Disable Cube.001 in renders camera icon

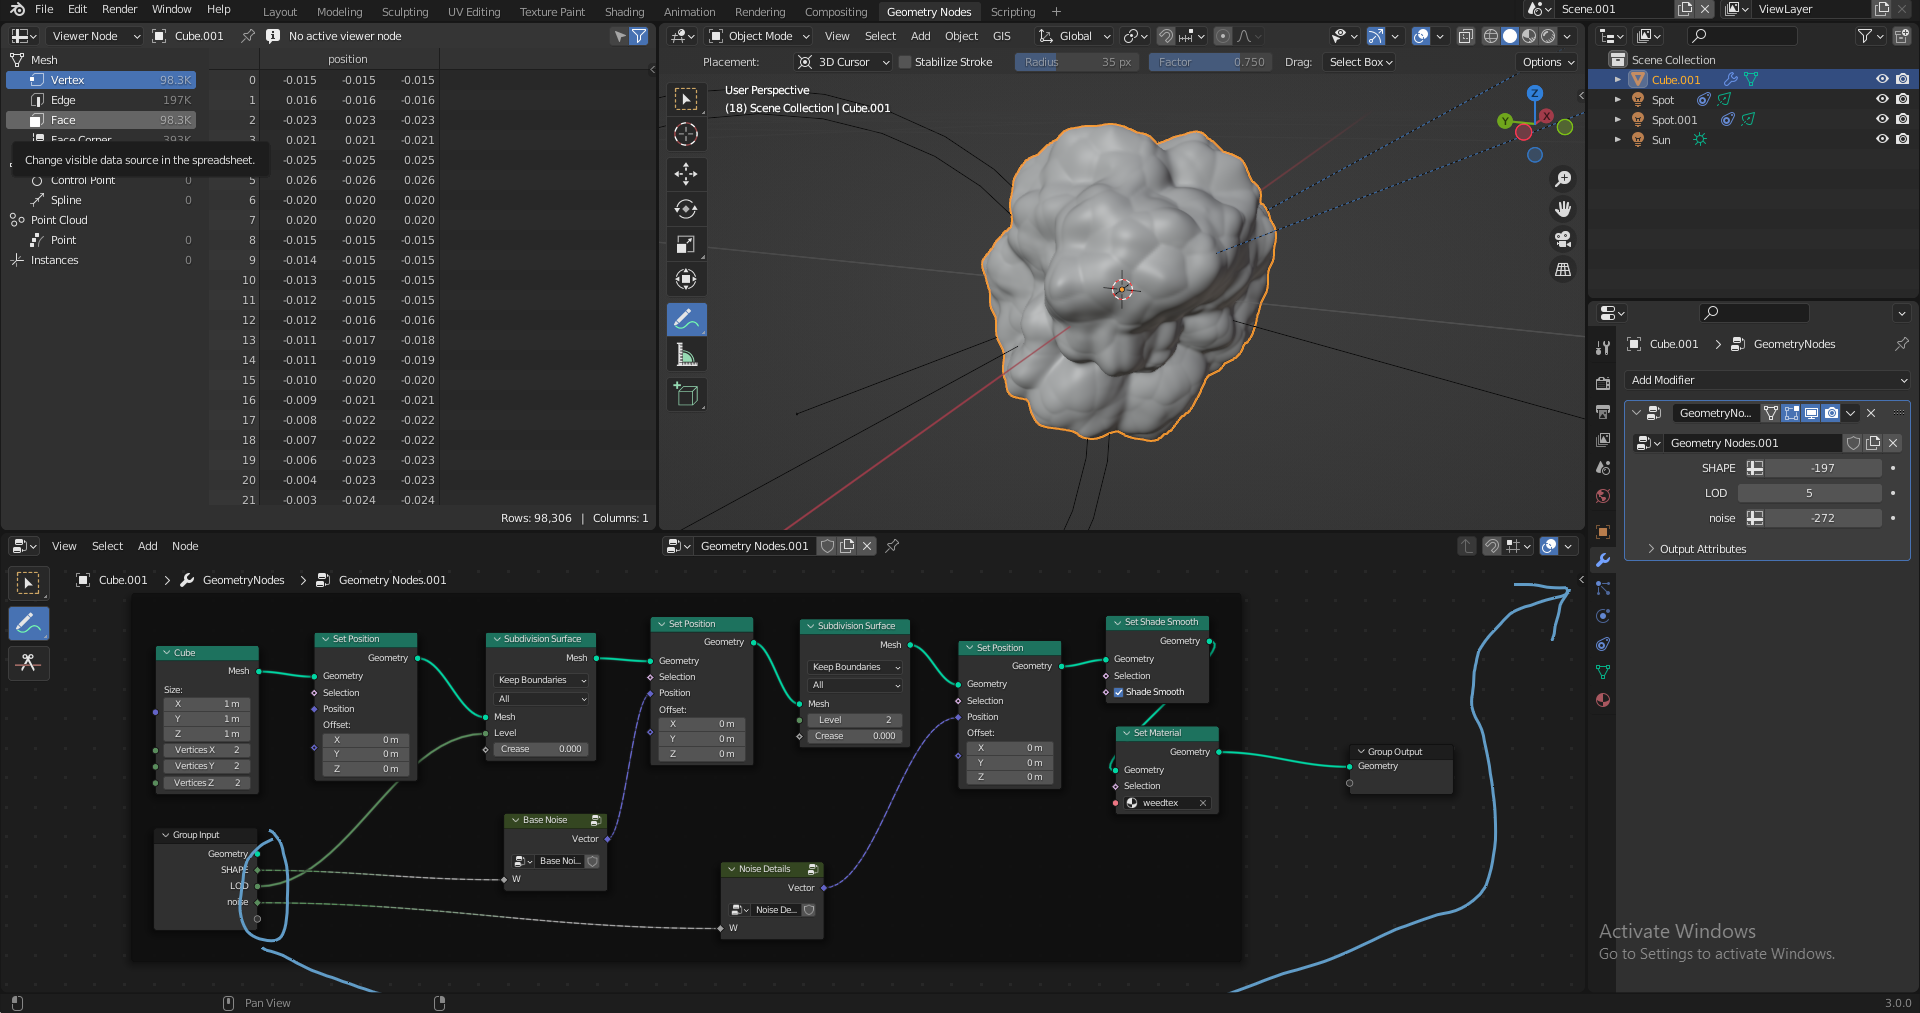pos(1902,79)
